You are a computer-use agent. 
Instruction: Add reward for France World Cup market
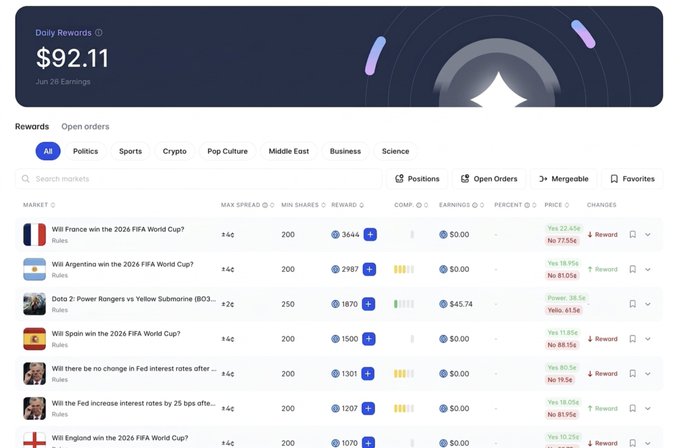point(370,235)
